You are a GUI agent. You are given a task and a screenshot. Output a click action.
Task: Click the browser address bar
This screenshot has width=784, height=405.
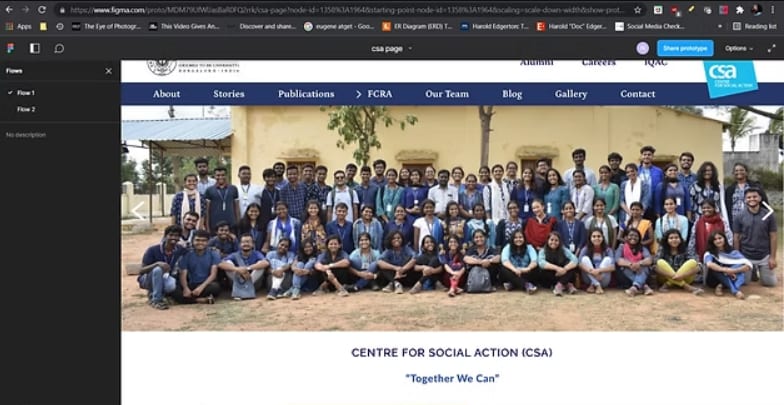(345, 10)
